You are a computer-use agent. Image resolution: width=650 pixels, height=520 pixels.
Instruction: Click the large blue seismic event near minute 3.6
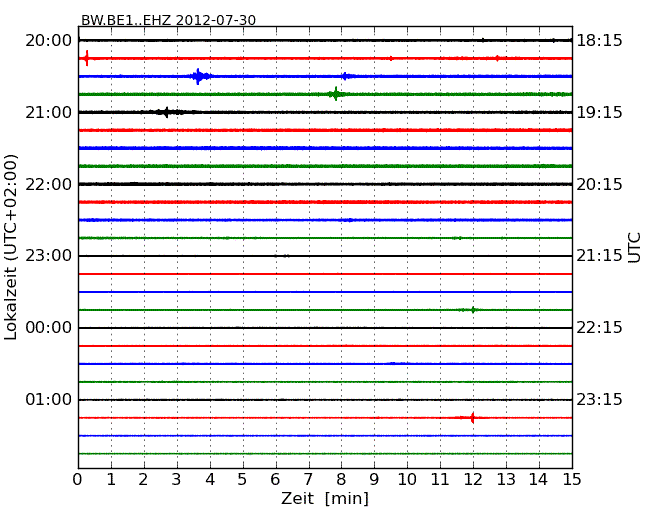click(200, 76)
